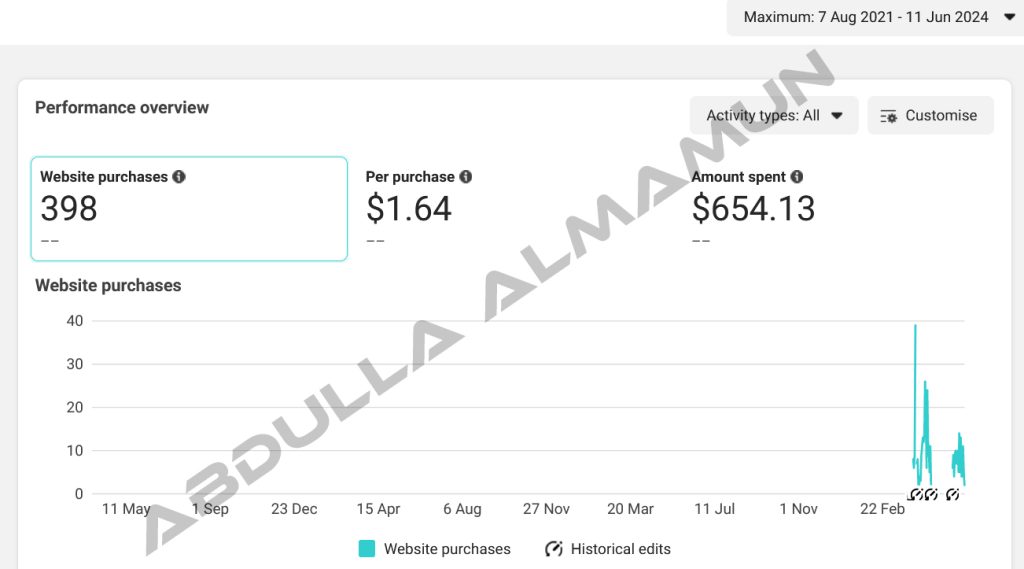
Task: Click the teal Website purchases legend swatch
Action: click(x=367, y=549)
